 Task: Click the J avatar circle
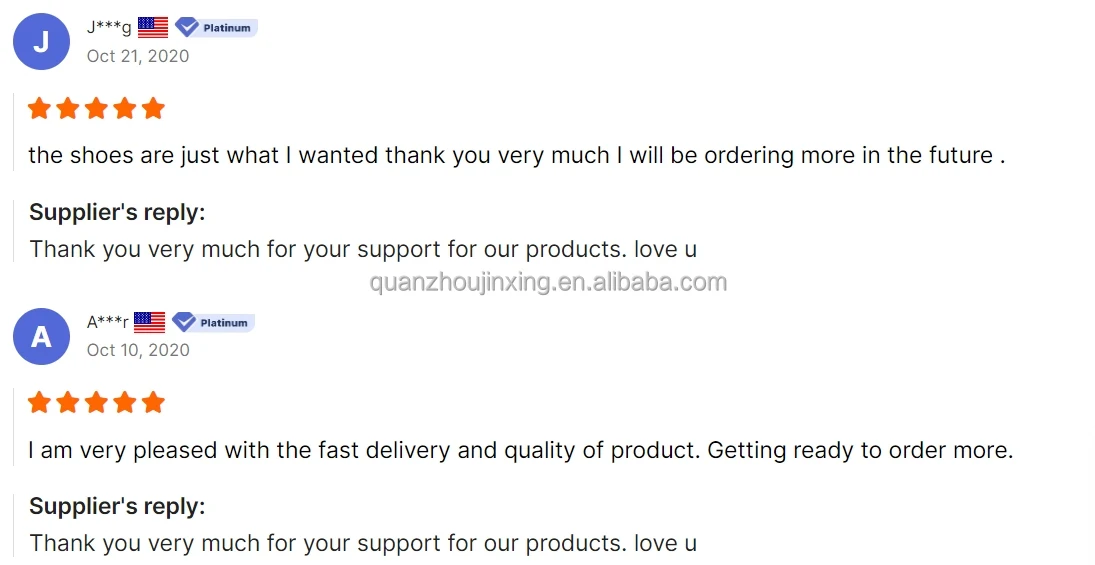click(41, 42)
